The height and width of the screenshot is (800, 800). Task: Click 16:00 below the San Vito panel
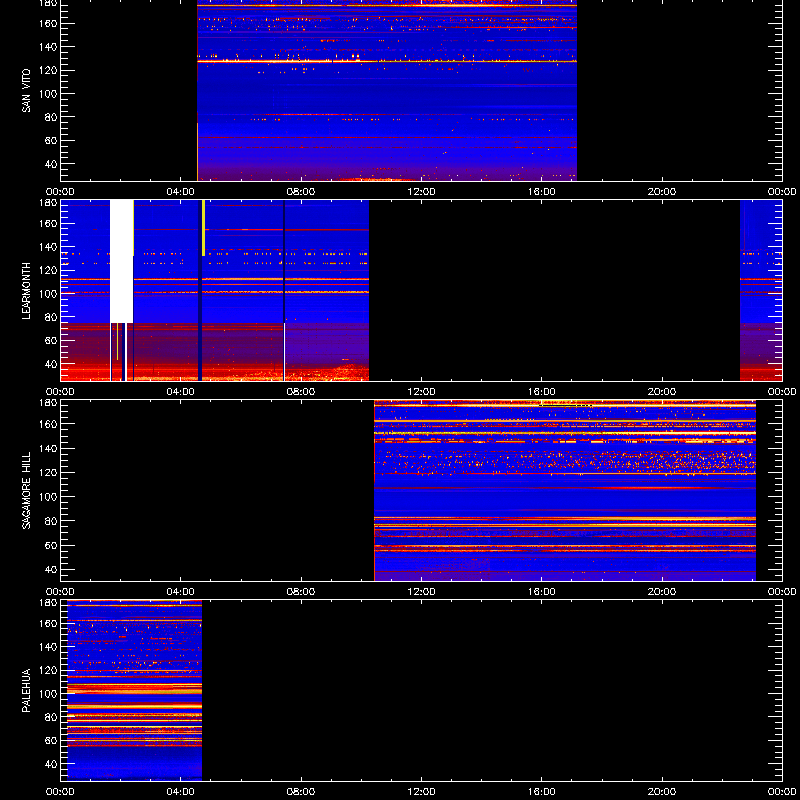tap(542, 192)
